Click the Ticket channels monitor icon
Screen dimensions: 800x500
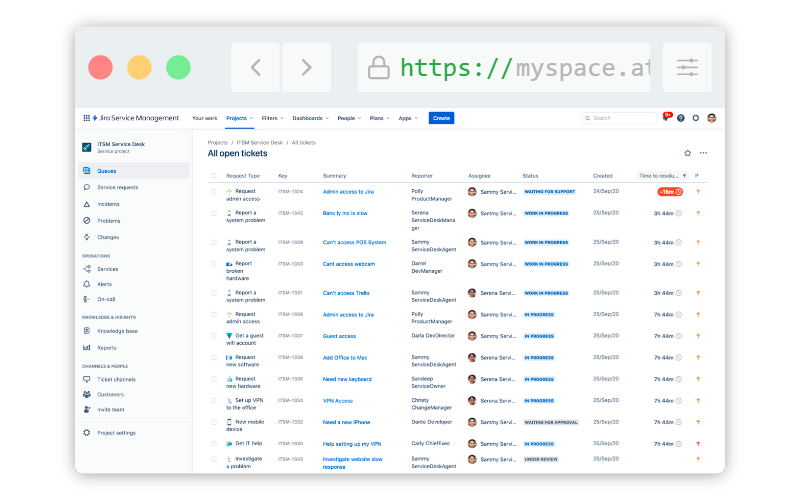pos(87,379)
